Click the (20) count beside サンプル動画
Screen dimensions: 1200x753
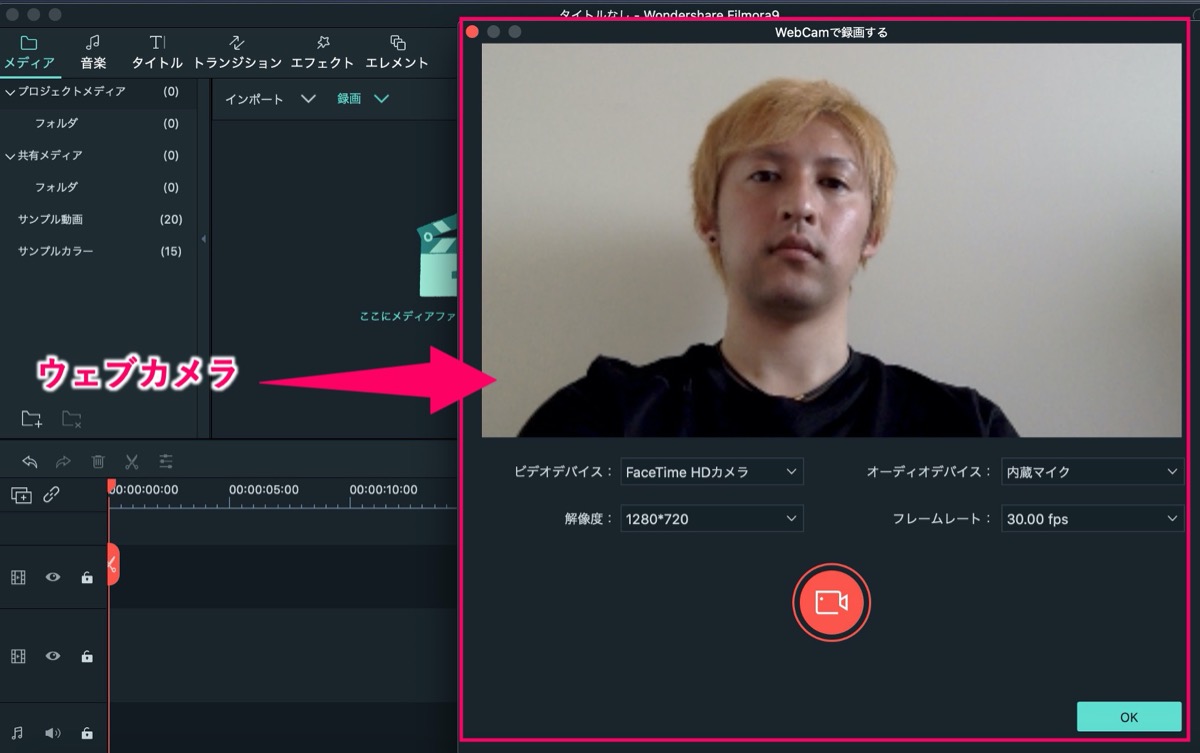tap(171, 220)
